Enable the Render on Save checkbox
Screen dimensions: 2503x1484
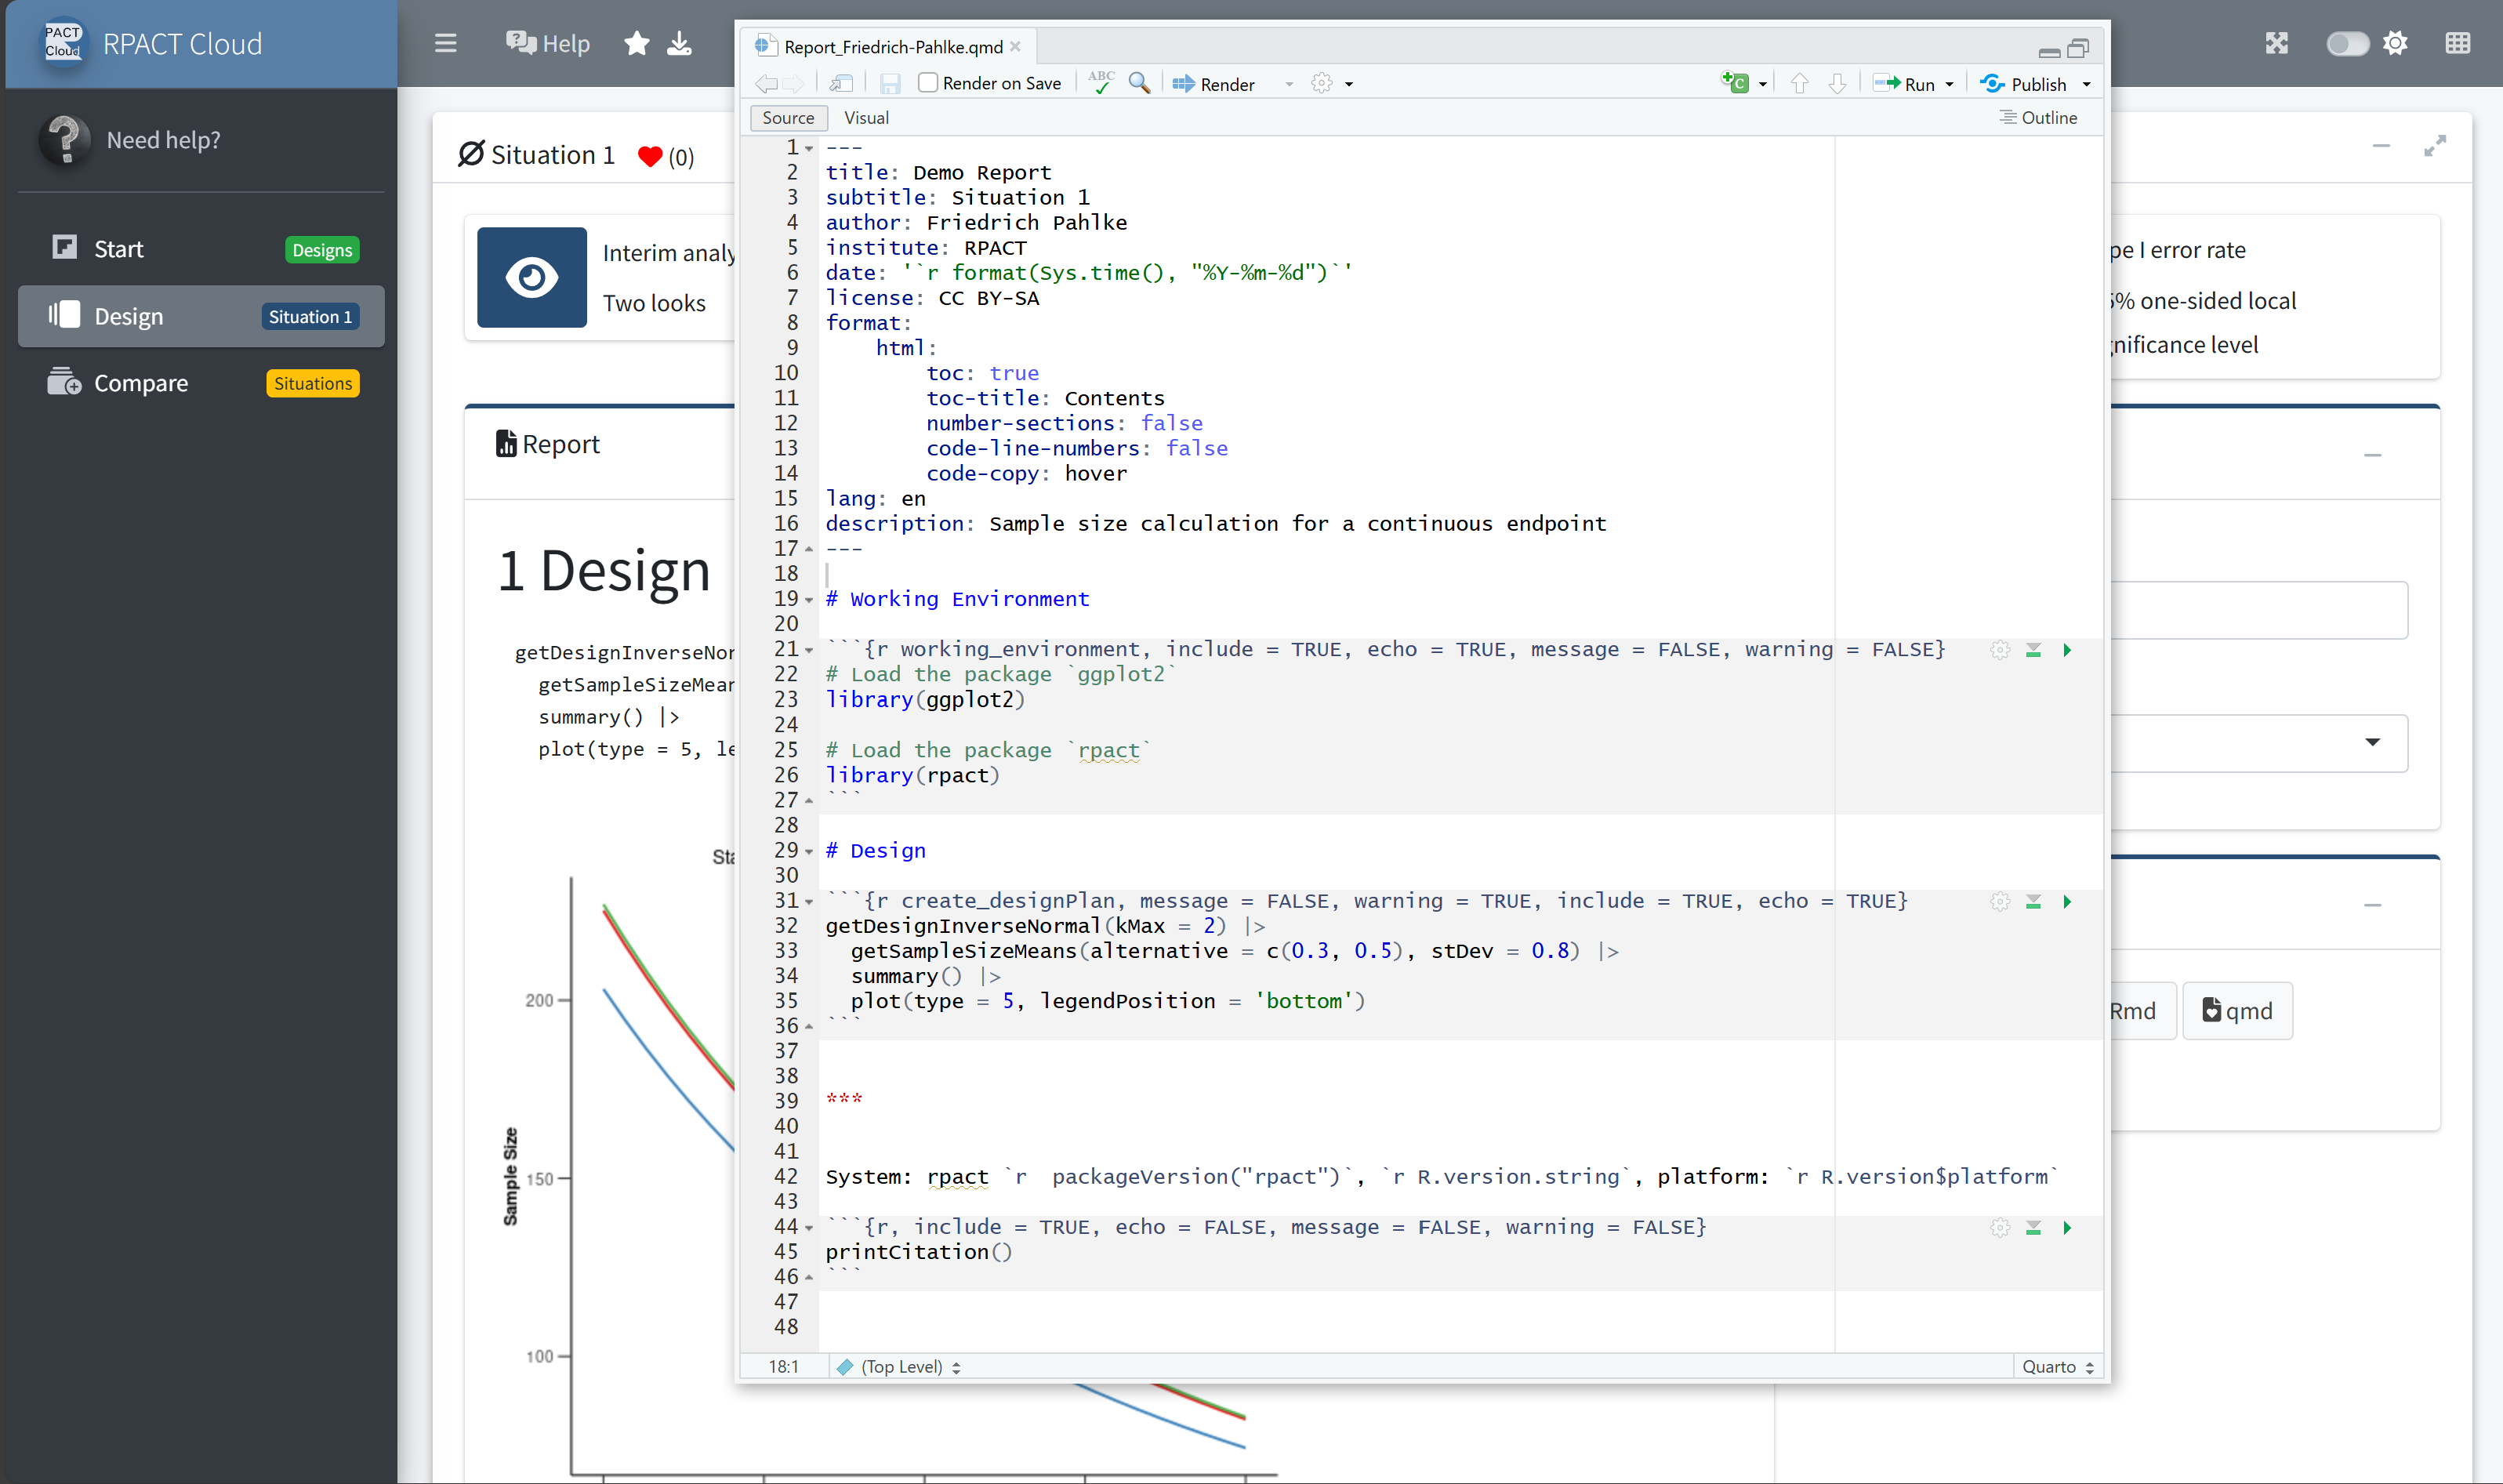[x=928, y=83]
